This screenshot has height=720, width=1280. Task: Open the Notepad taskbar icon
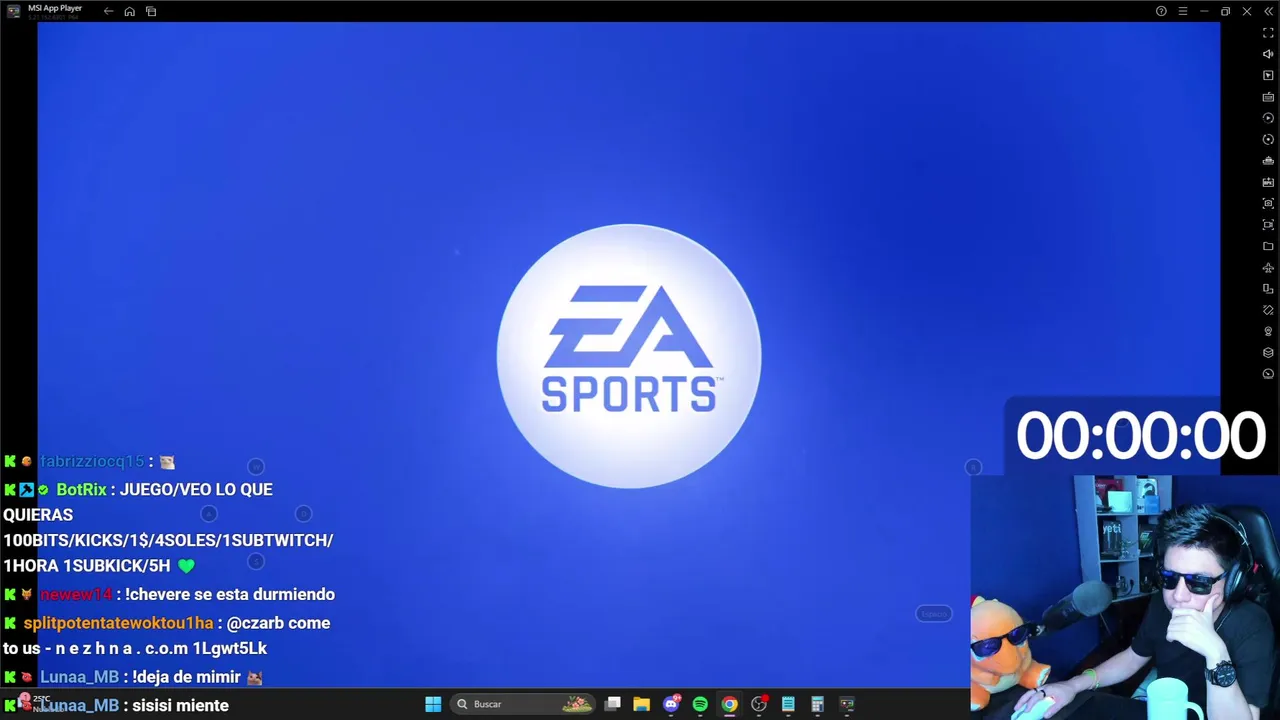coord(788,704)
